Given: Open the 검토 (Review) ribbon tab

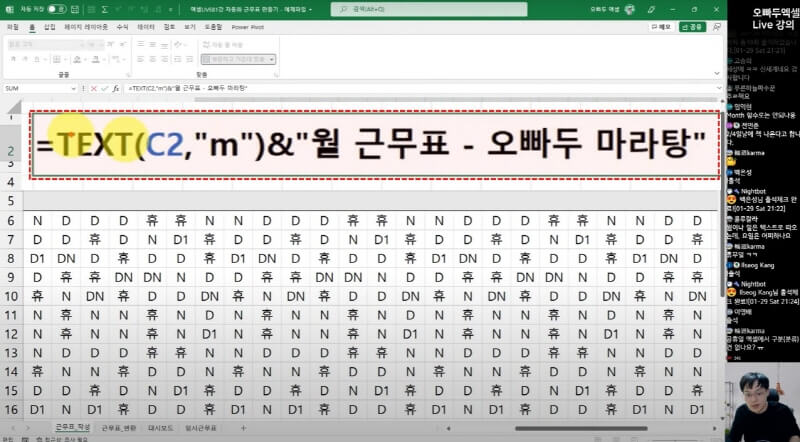Looking at the screenshot, I should tap(169, 27).
